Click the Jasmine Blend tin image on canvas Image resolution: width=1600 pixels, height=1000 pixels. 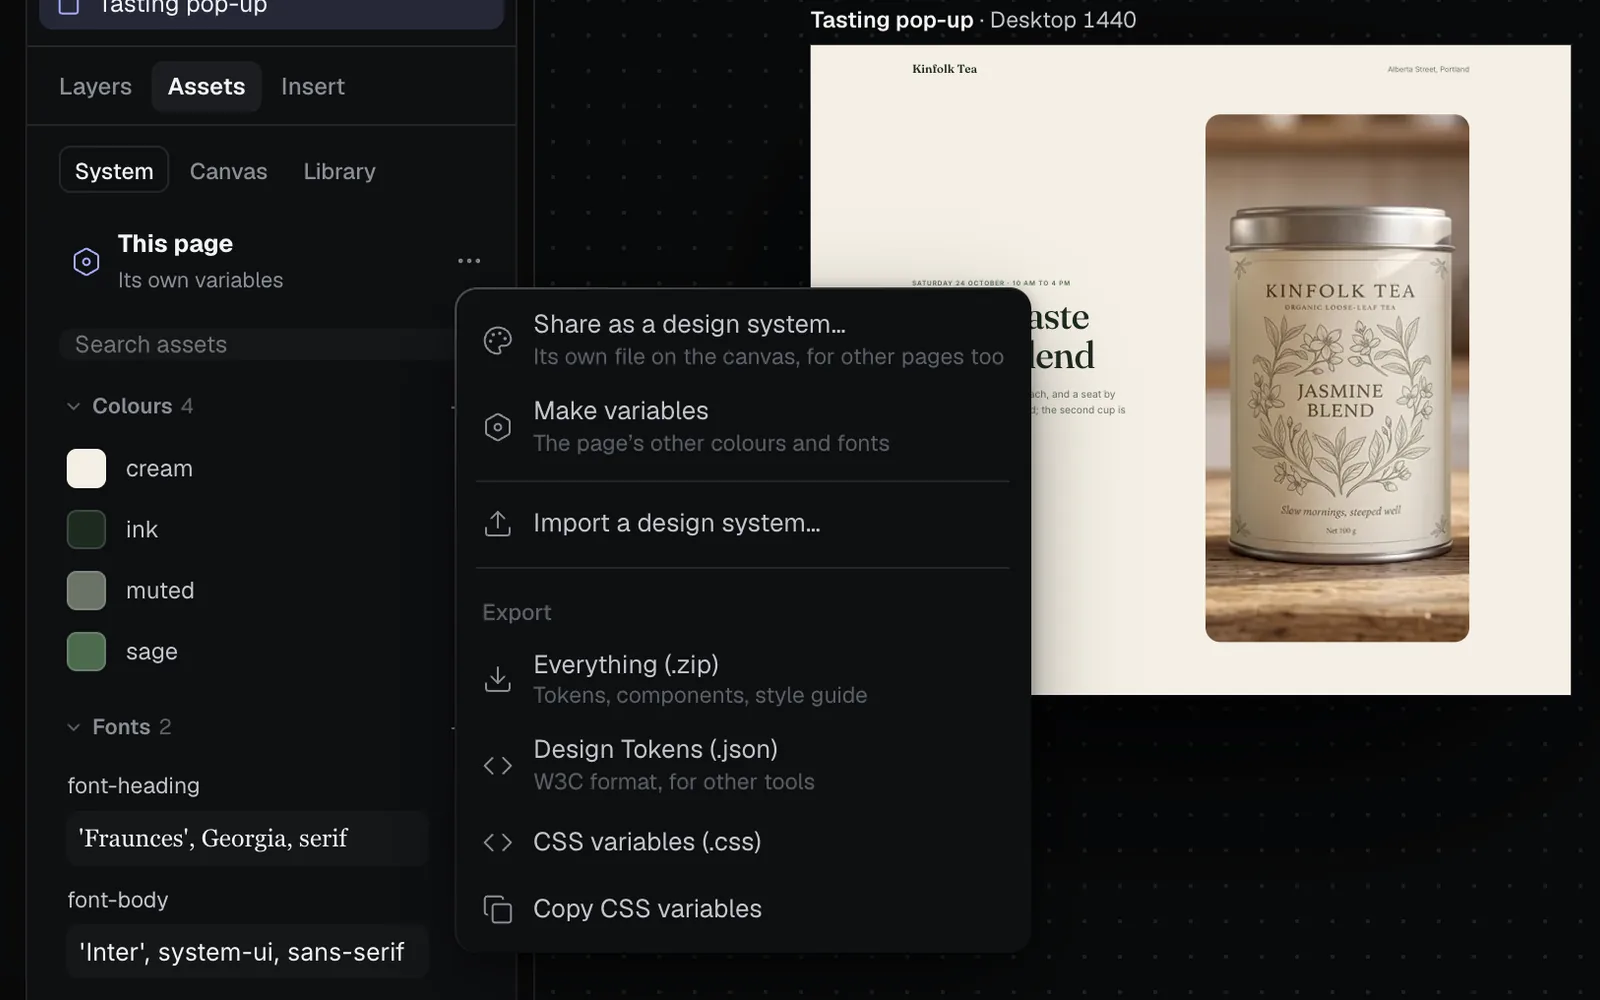(x=1337, y=378)
